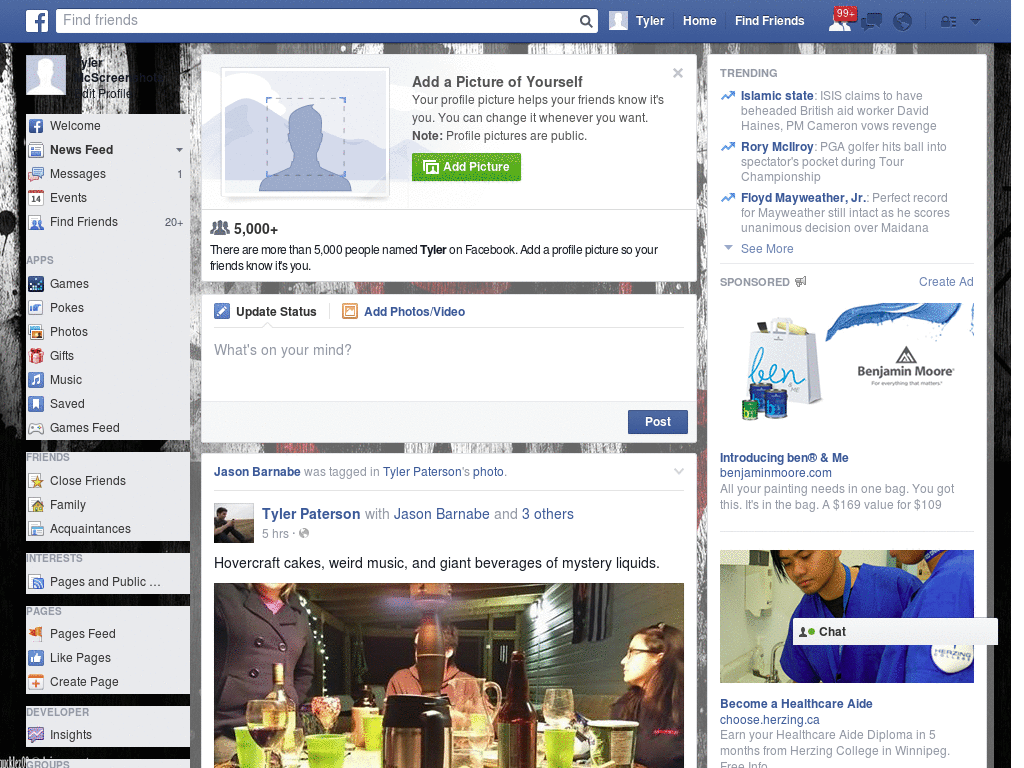Click the Add Picture button
1024x768 pixels.
466,167
